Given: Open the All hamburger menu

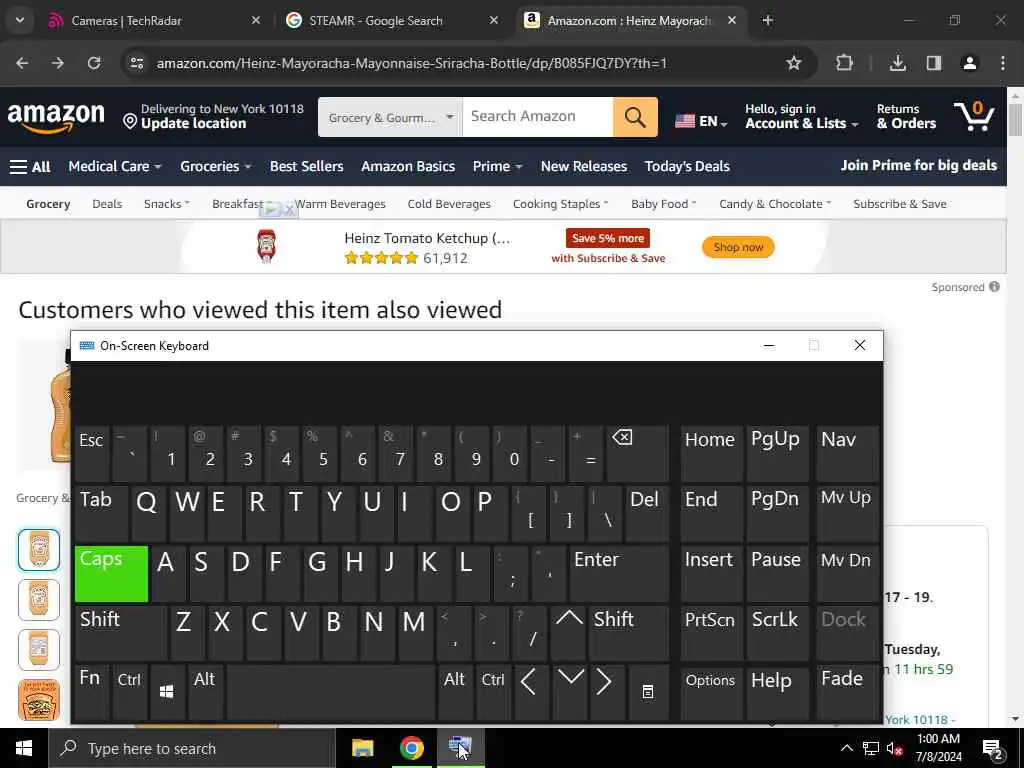Looking at the screenshot, I should pyautogui.click(x=30, y=167).
